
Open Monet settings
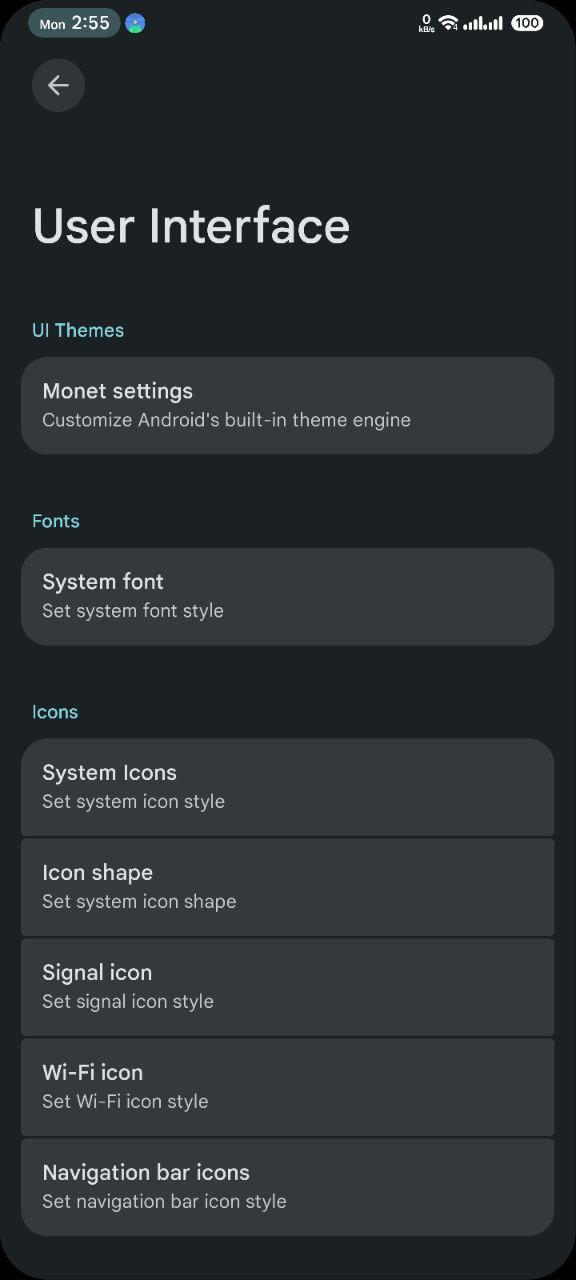[288, 405]
